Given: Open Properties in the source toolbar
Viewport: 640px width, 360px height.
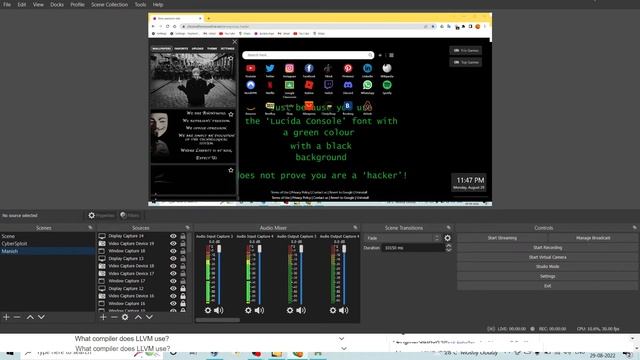Looking at the screenshot, I should tap(101, 216).
